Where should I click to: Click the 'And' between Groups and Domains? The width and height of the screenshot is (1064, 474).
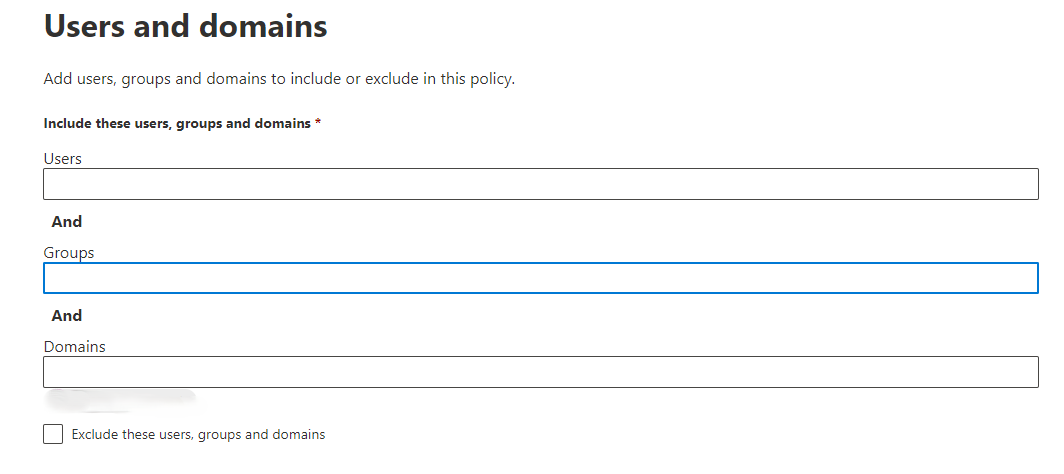click(66, 315)
